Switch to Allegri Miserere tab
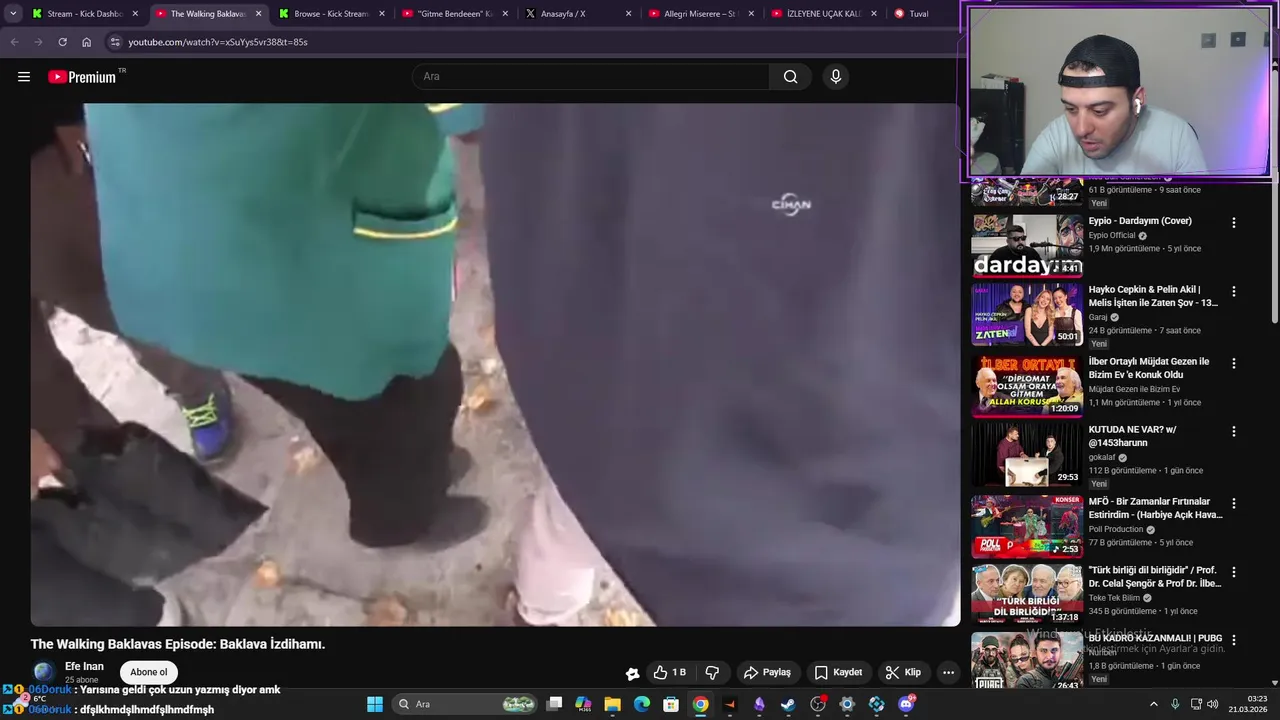 (700, 14)
